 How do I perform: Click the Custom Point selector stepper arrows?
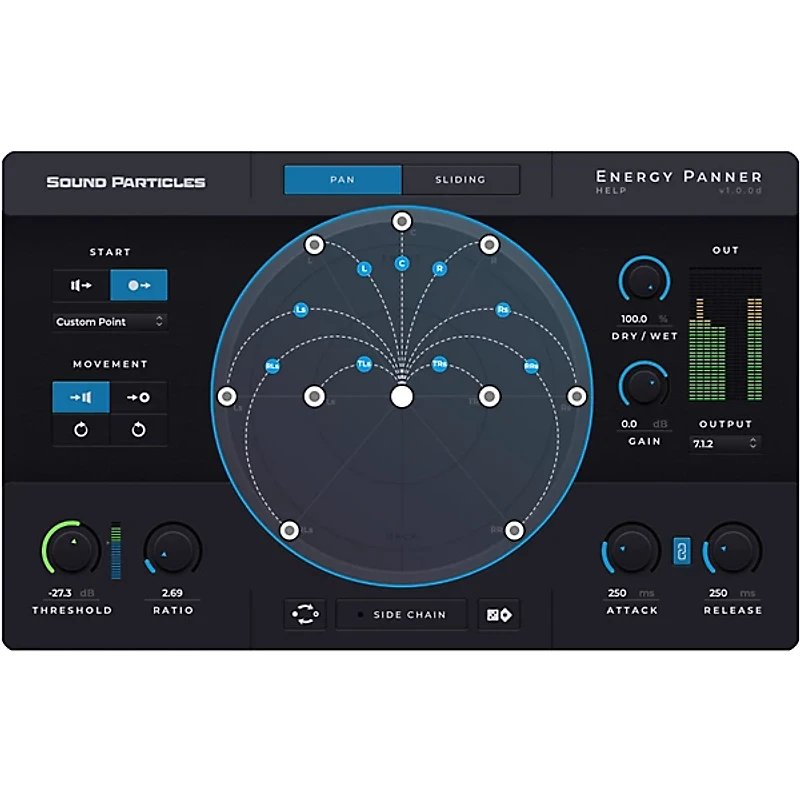pos(160,321)
